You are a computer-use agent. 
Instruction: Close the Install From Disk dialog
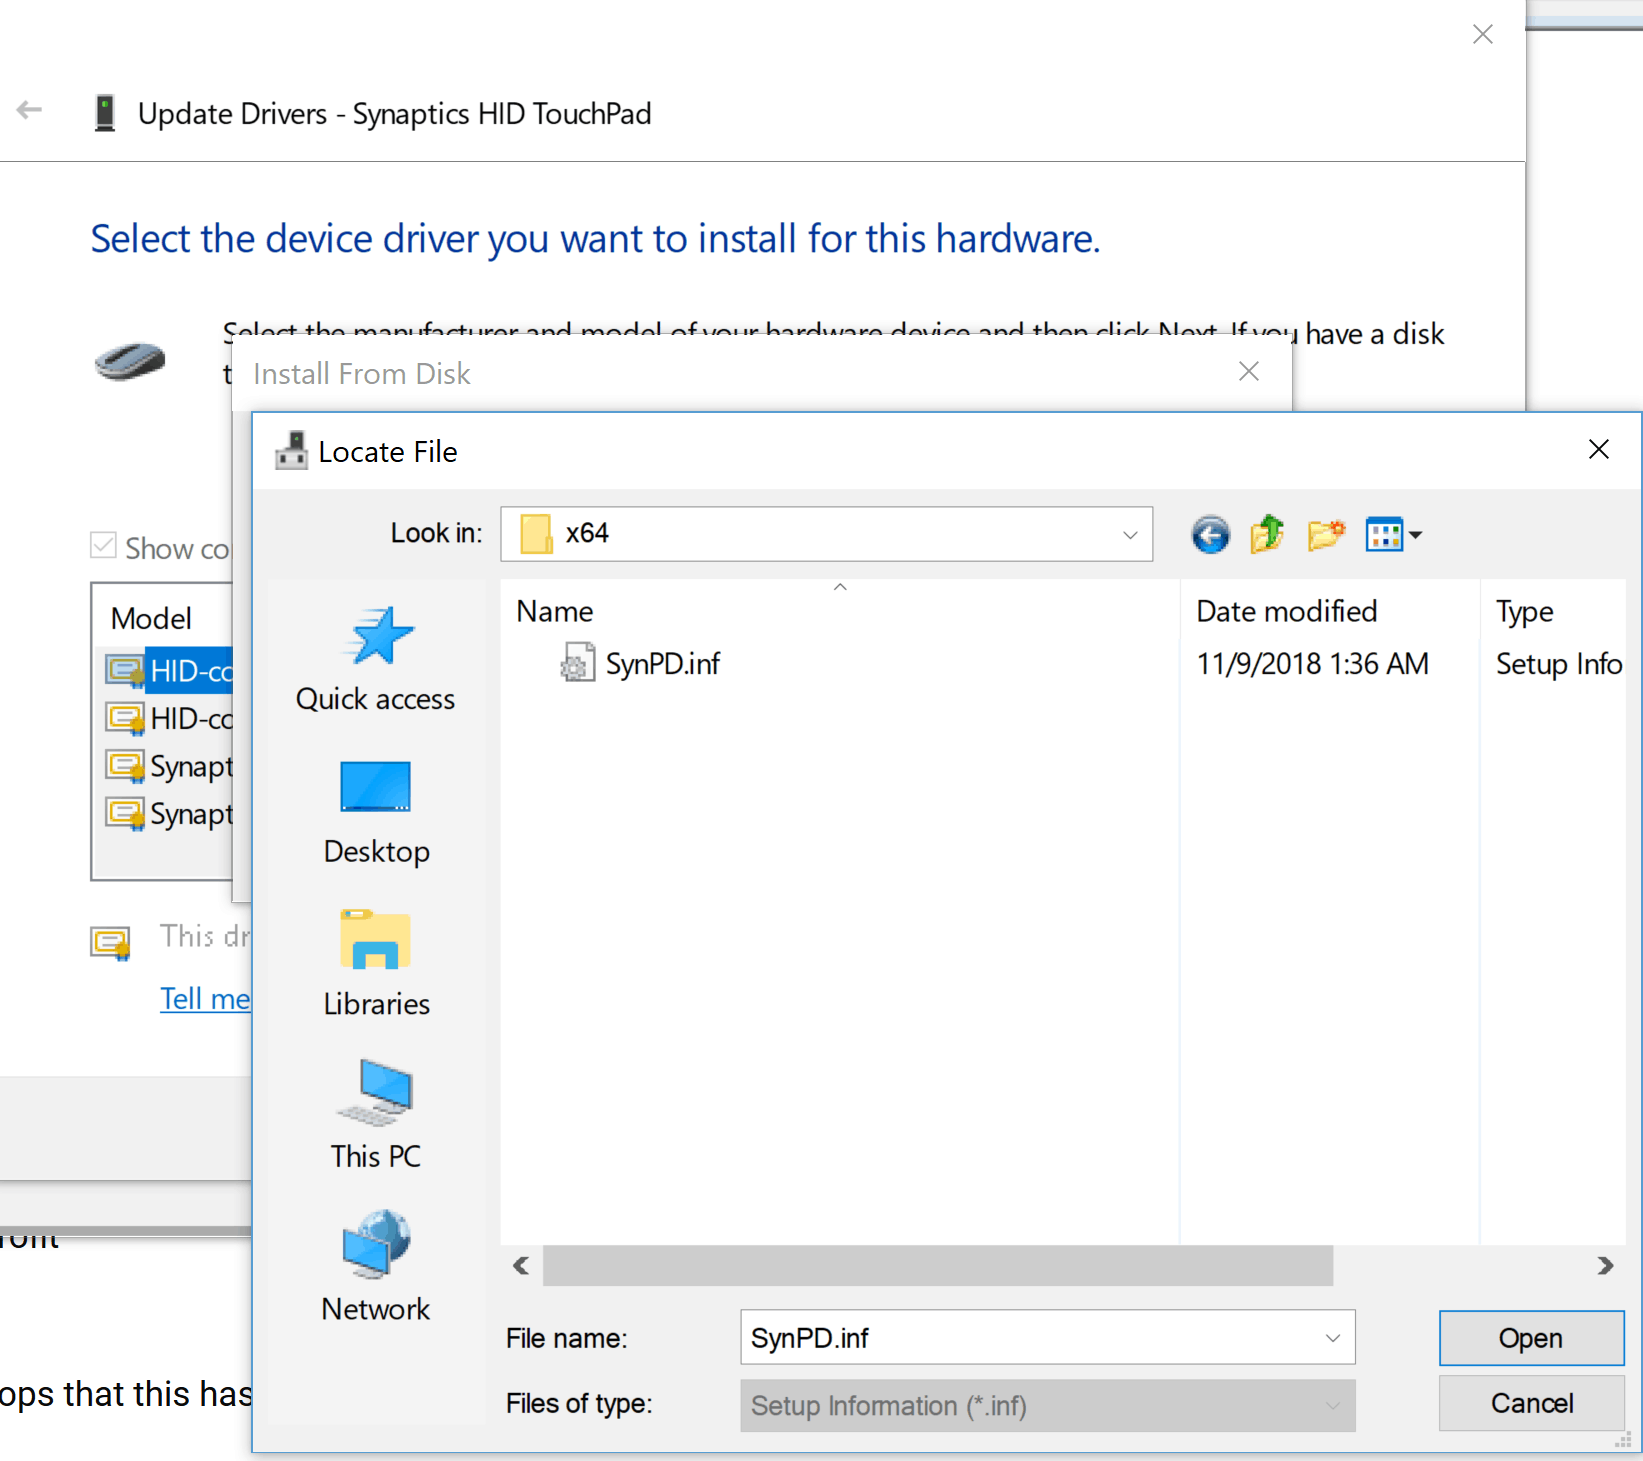click(1248, 372)
